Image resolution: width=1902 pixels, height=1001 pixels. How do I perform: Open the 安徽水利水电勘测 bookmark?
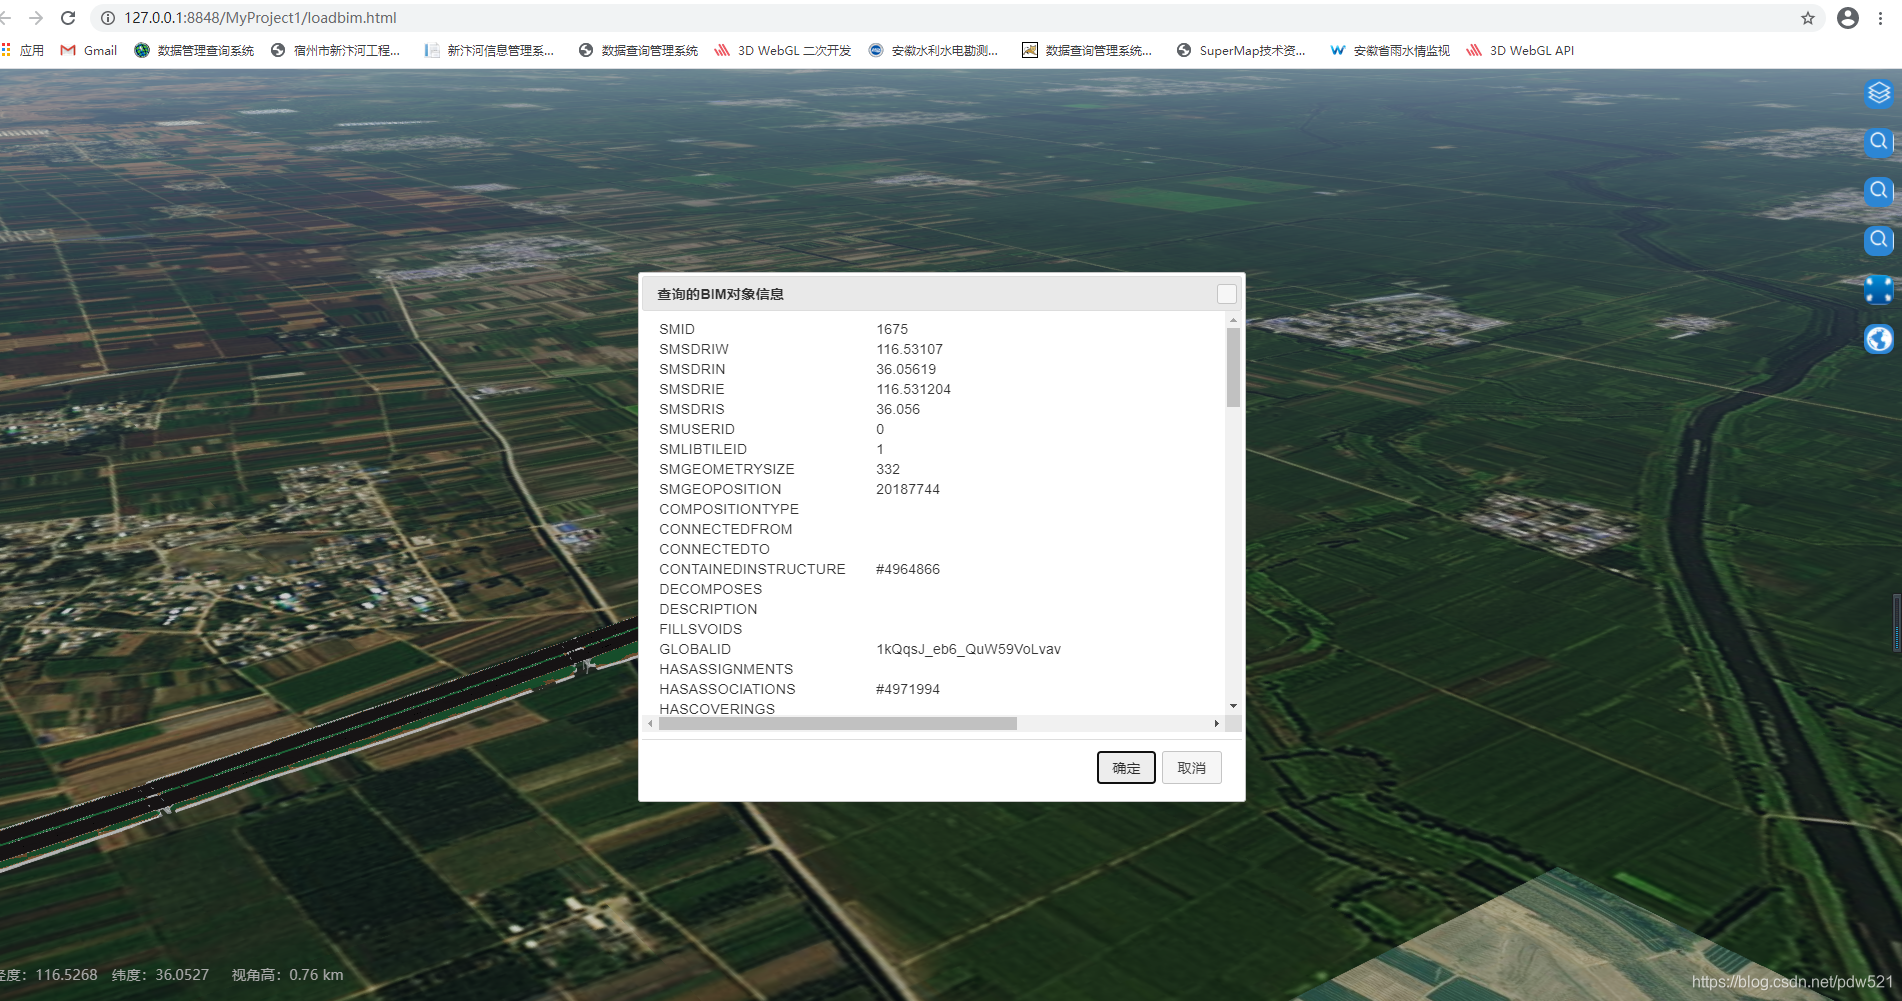point(933,50)
